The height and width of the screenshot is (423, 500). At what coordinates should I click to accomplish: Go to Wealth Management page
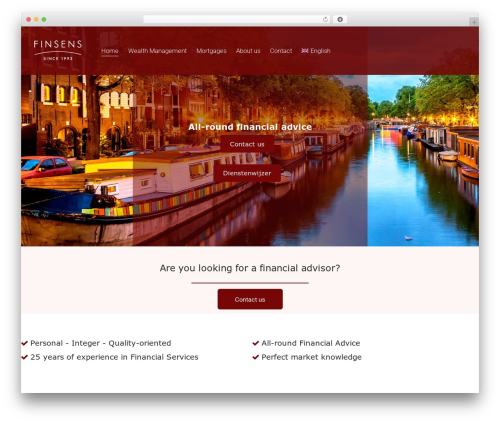click(x=157, y=51)
